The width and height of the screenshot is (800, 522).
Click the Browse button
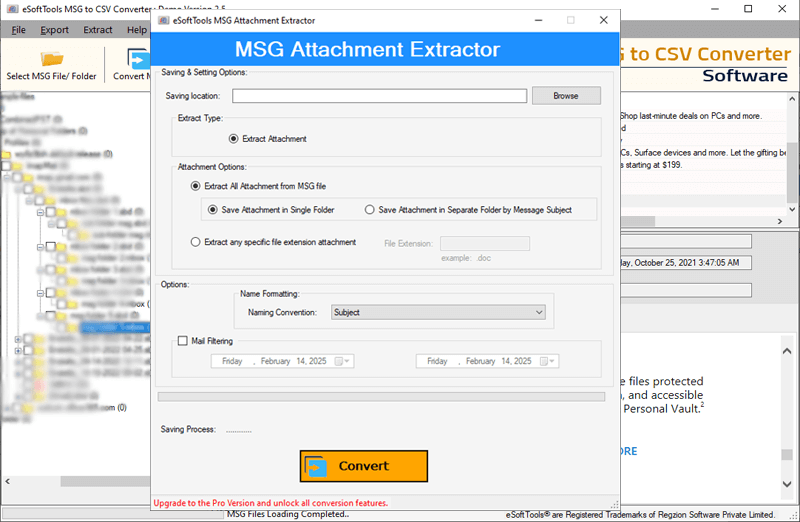[566, 96]
